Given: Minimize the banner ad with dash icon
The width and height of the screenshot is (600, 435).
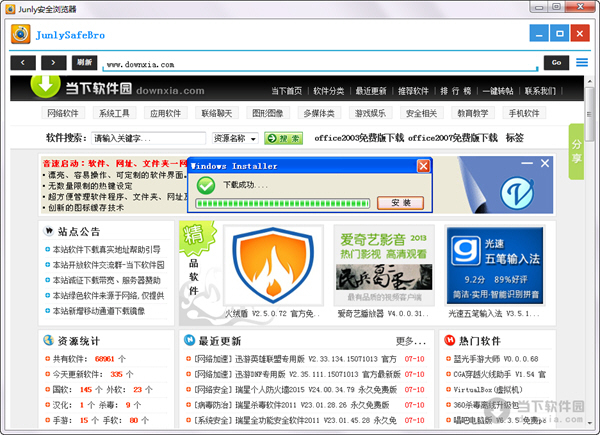Looking at the screenshot, I should click(527, 163).
